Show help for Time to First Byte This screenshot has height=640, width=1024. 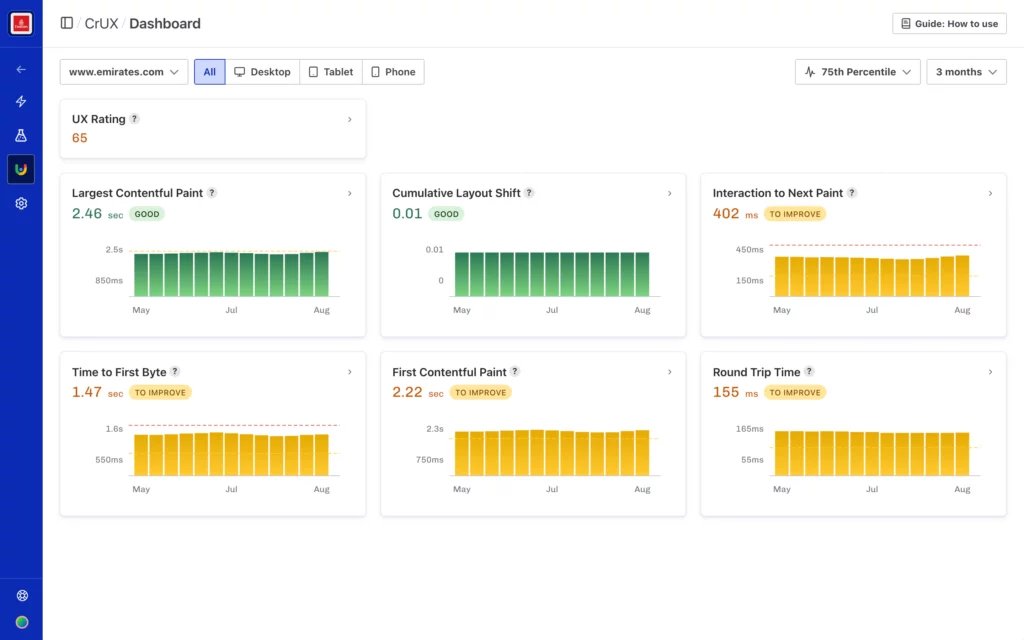175,372
